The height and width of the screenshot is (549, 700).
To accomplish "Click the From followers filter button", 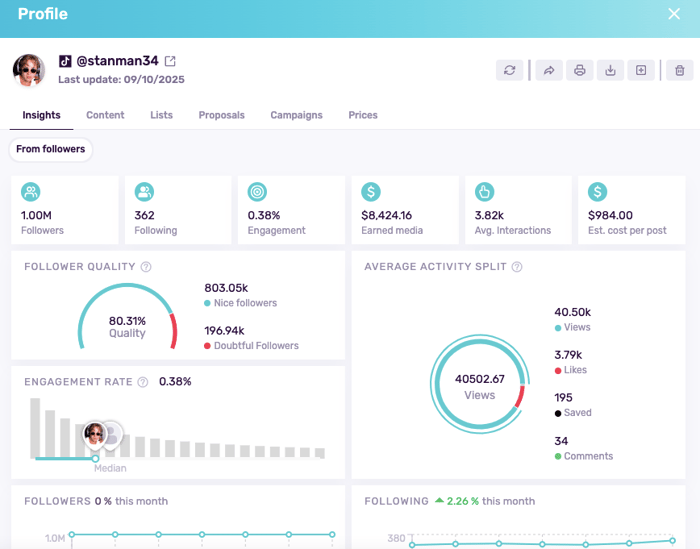I will click(51, 150).
